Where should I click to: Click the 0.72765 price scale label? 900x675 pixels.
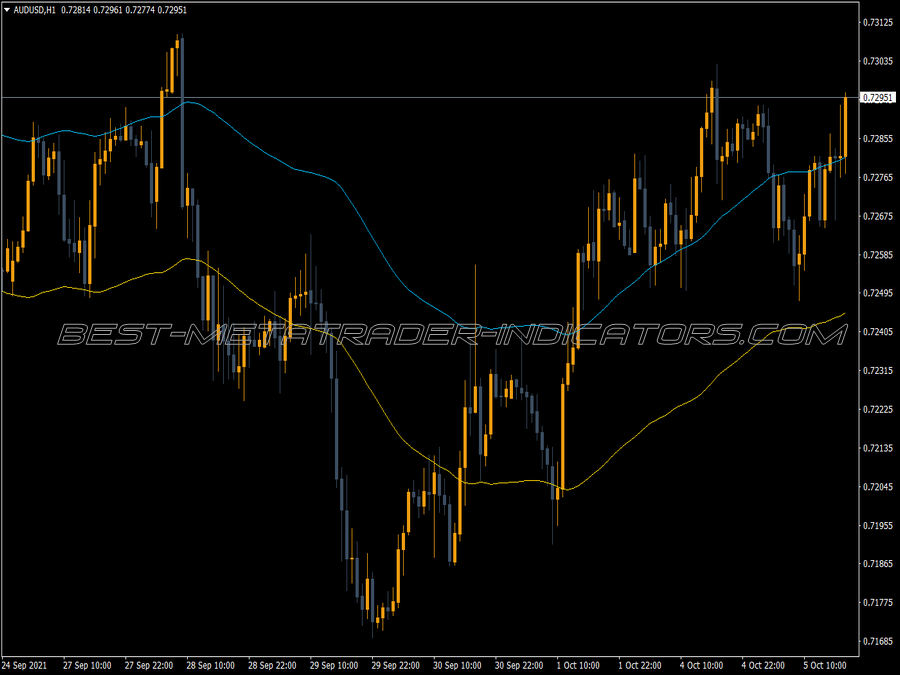(878, 177)
